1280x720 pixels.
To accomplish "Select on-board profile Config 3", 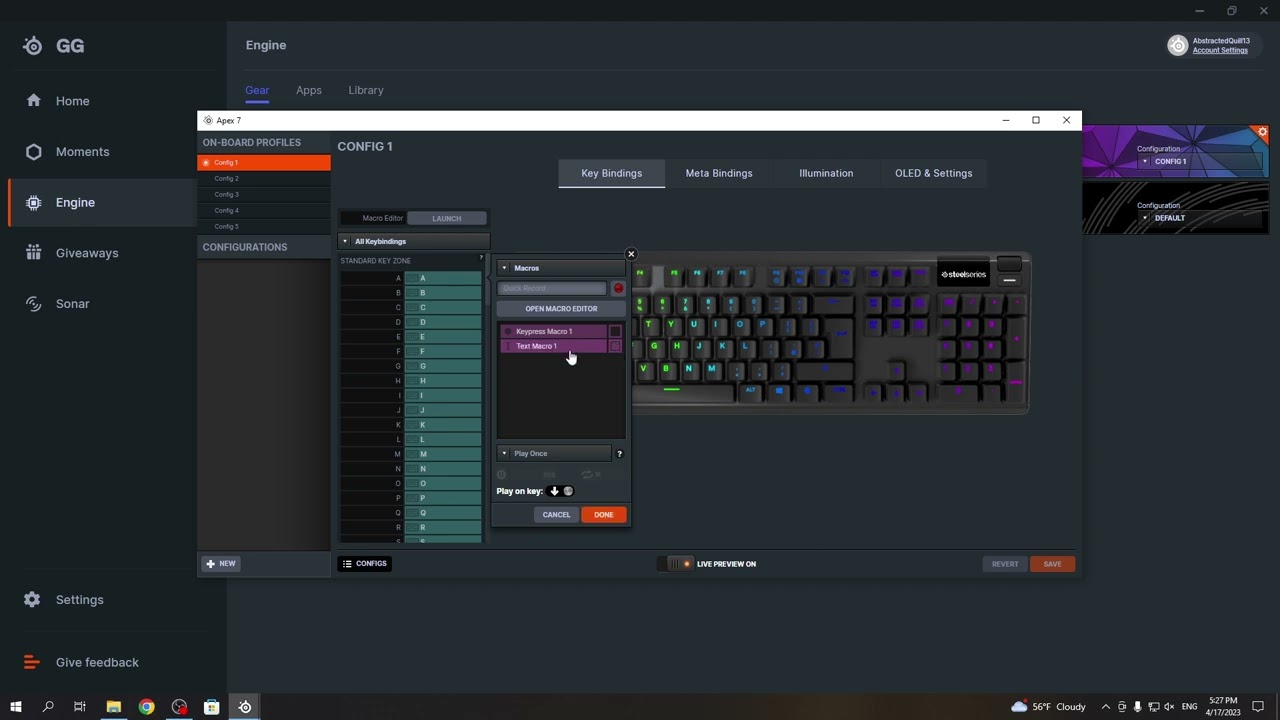I will pos(264,195).
